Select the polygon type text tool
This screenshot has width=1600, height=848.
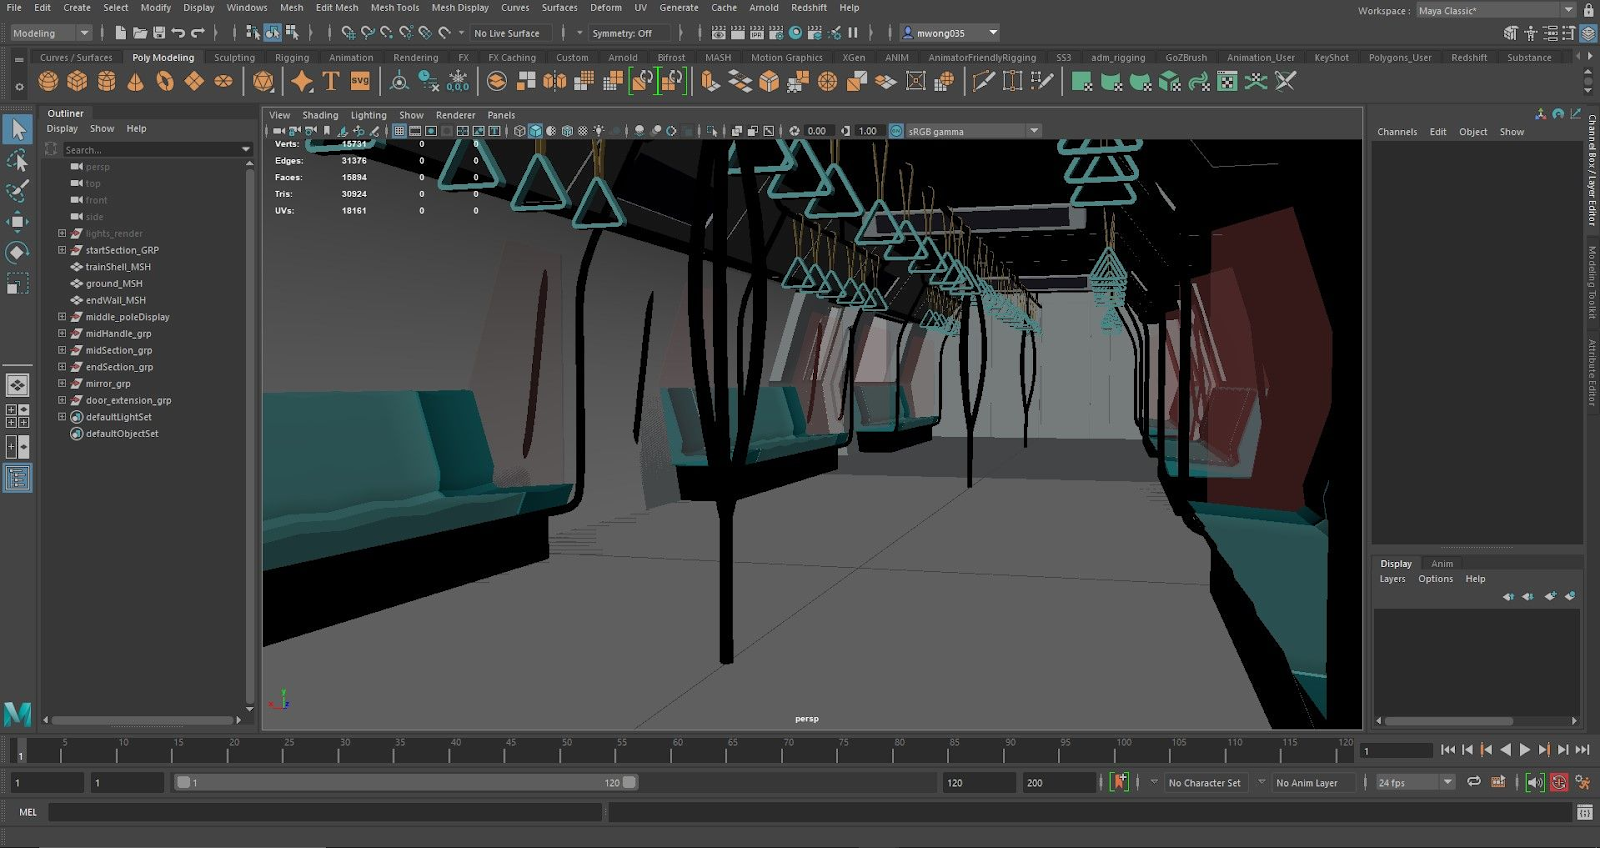331,81
